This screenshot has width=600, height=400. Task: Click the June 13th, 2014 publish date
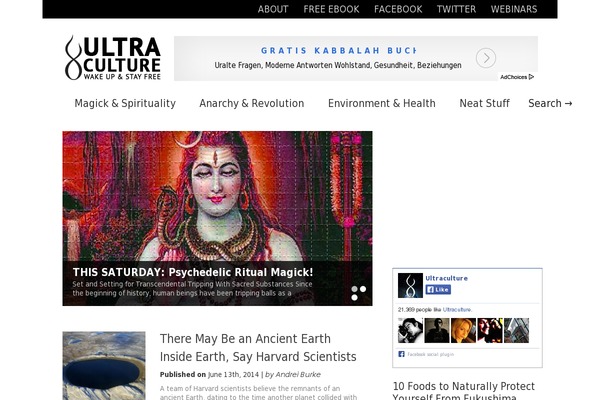pyautogui.click(x=233, y=374)
